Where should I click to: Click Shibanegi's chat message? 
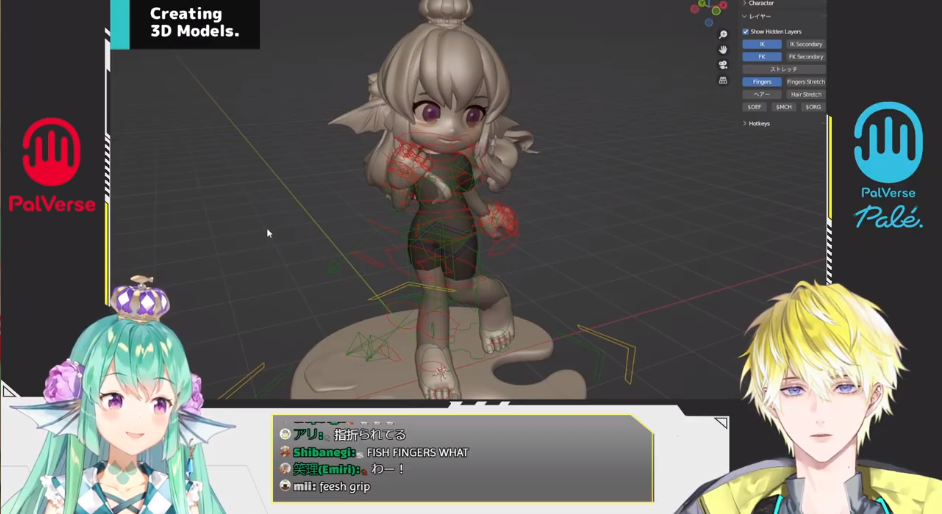374,452
